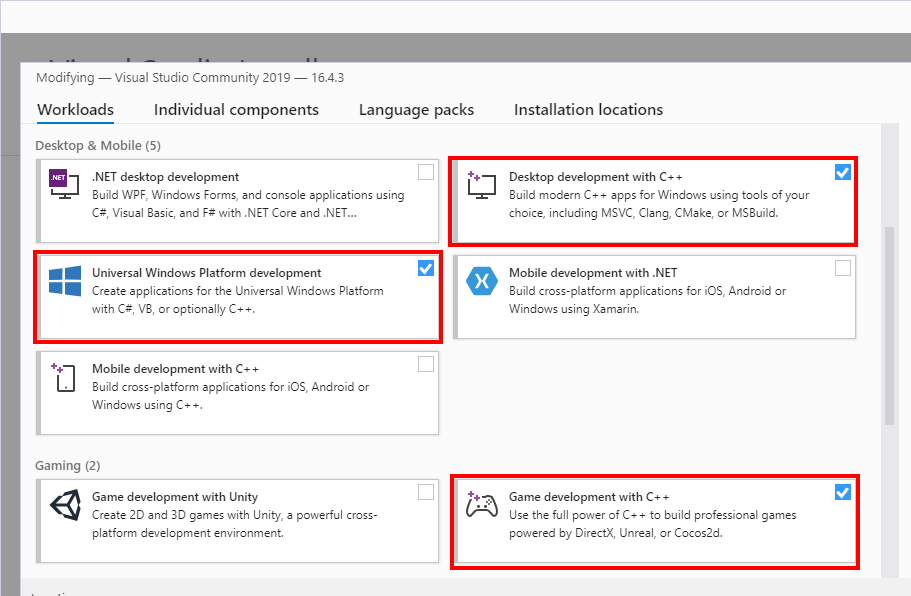Image resolution: width=911 pixels, height=596 pixels.
Task: Open the Individual components tab
Action: coord(236,110)
